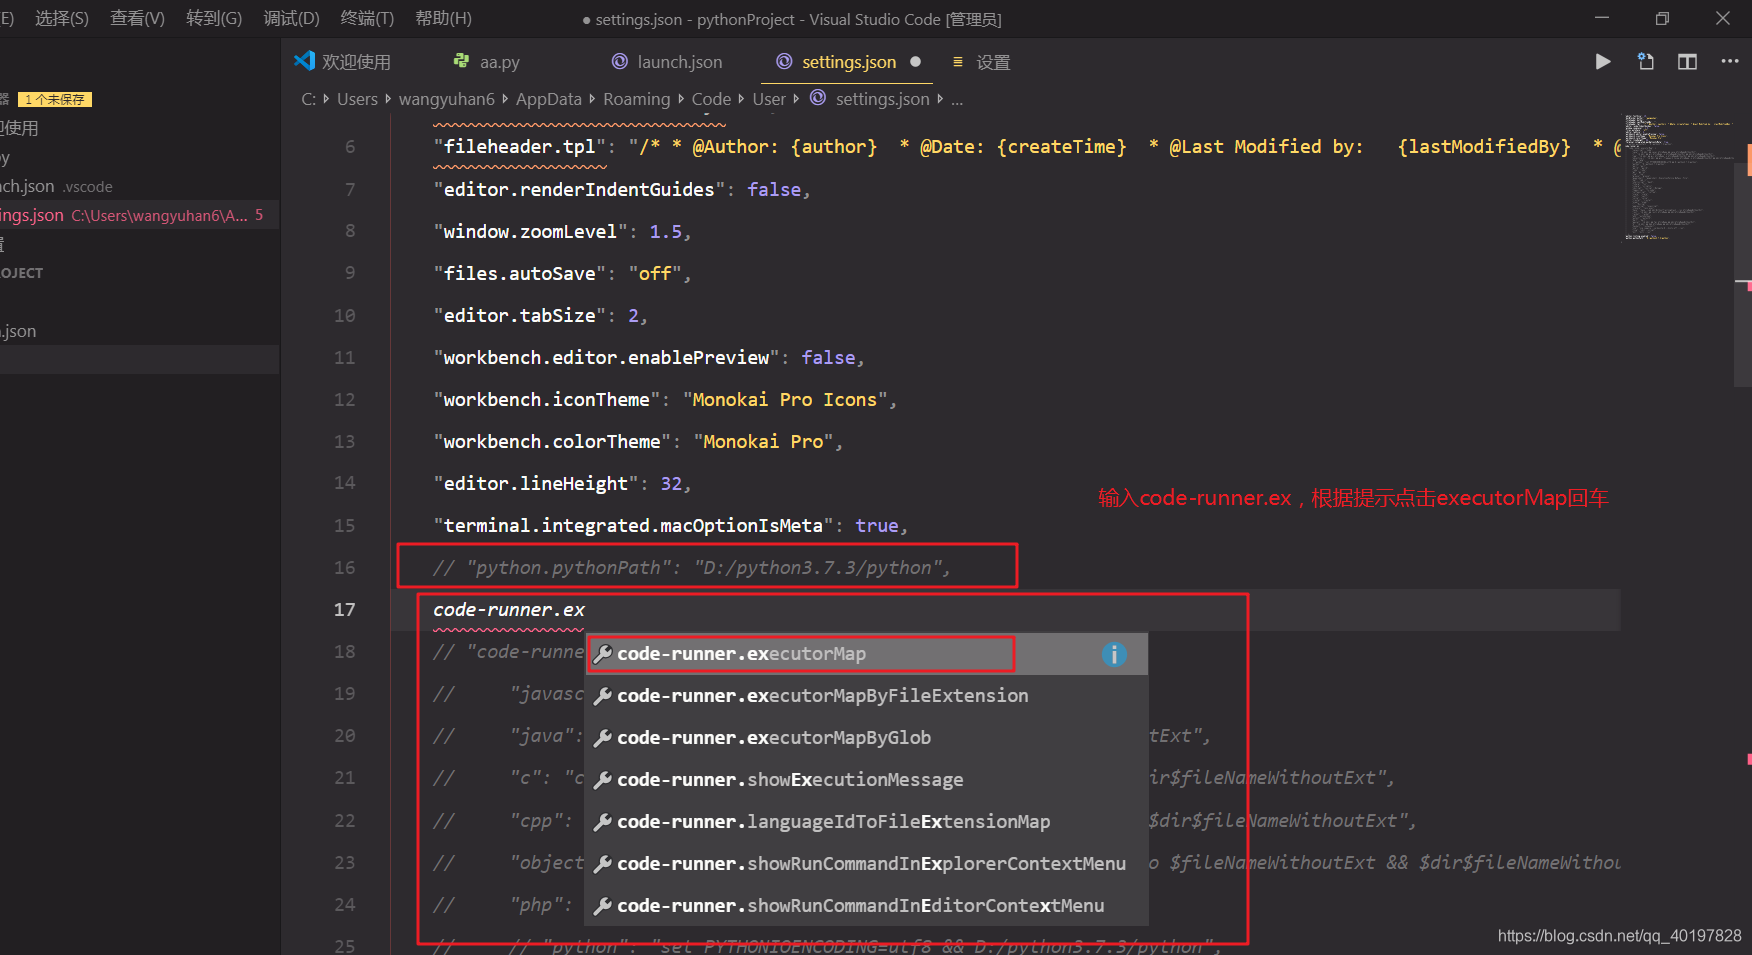
Task: Click the 1 个未保存 badge
Action: pos(55,99)
